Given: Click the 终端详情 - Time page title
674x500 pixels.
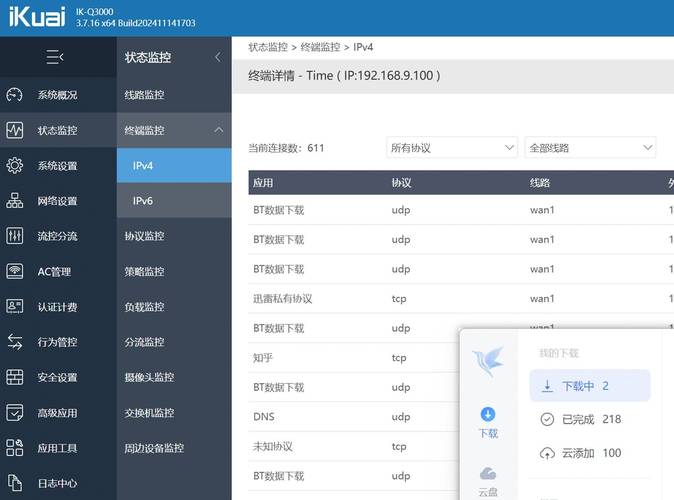Looking at the screenshot, I should click(344, 76).
